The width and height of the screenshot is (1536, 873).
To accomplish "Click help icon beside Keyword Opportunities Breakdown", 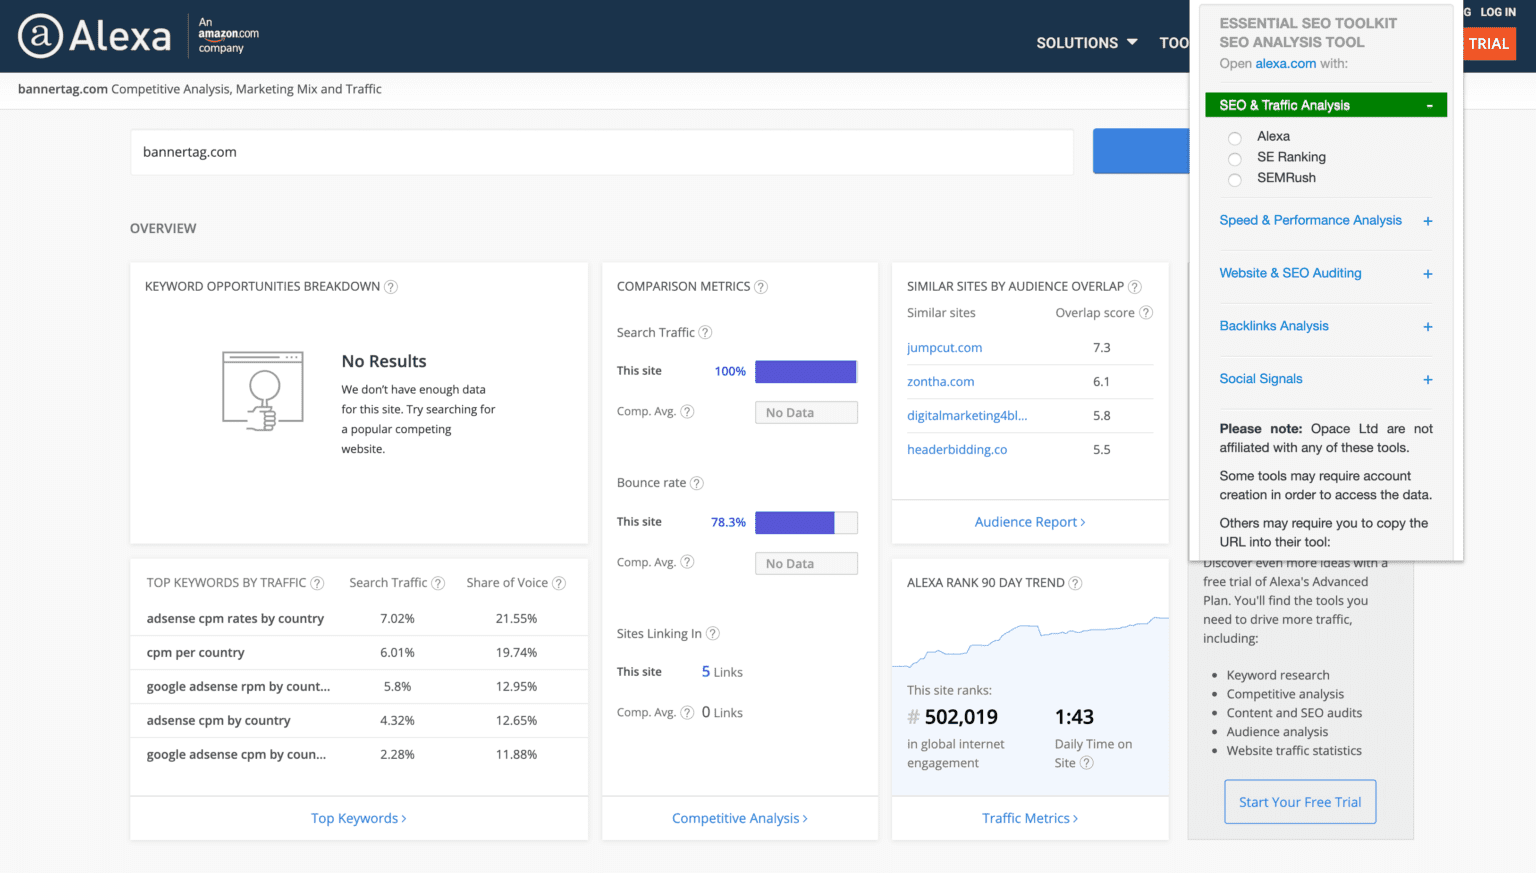I will [391, 287].
